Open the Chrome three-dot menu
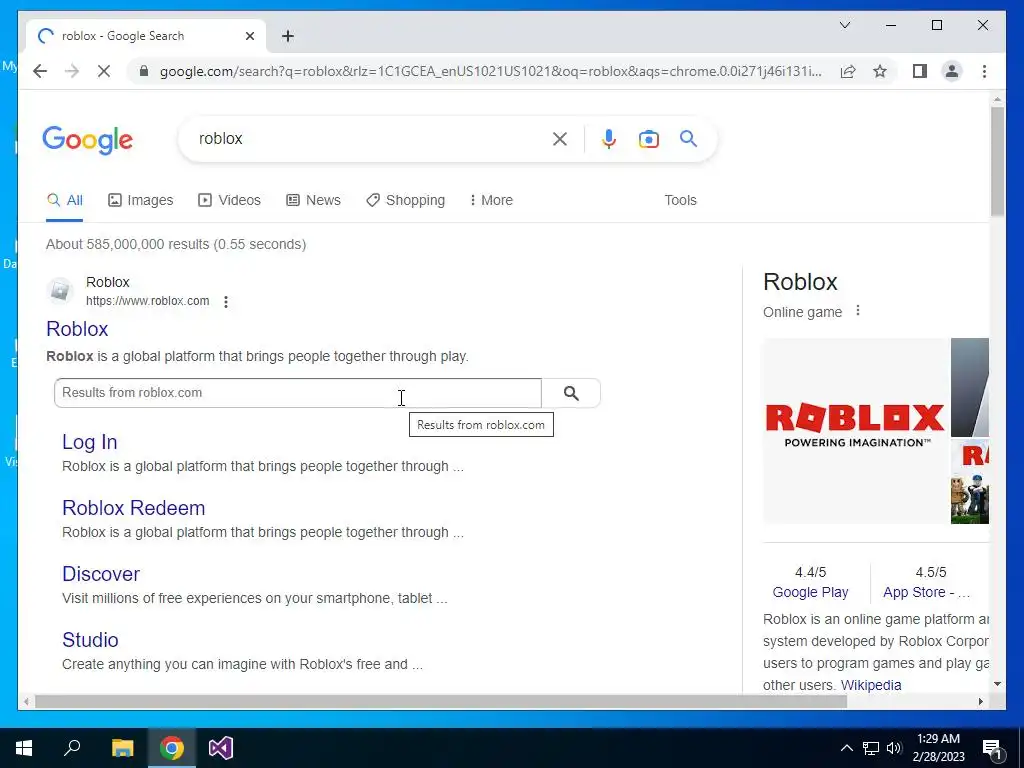Image resolution: width=1024 pixels, height=768 pixels. pos(984,71)
